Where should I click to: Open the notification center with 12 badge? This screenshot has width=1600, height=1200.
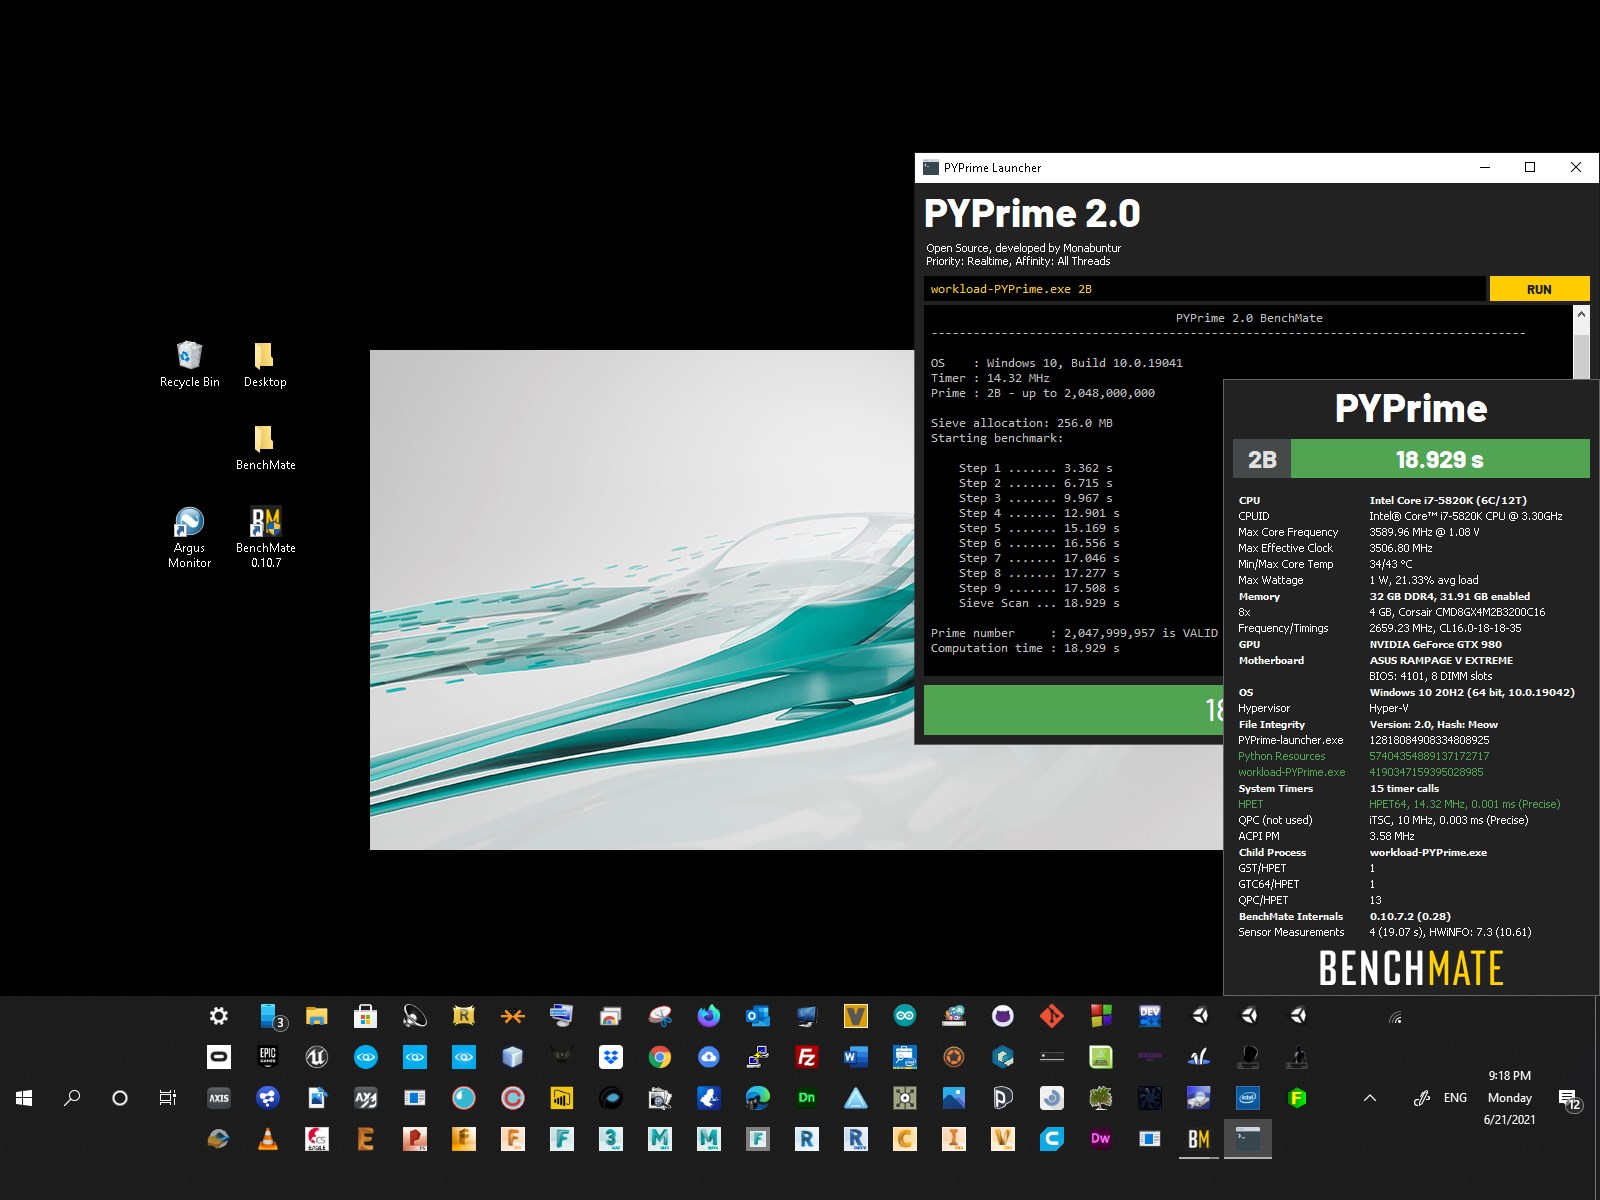point(1569,1099)
